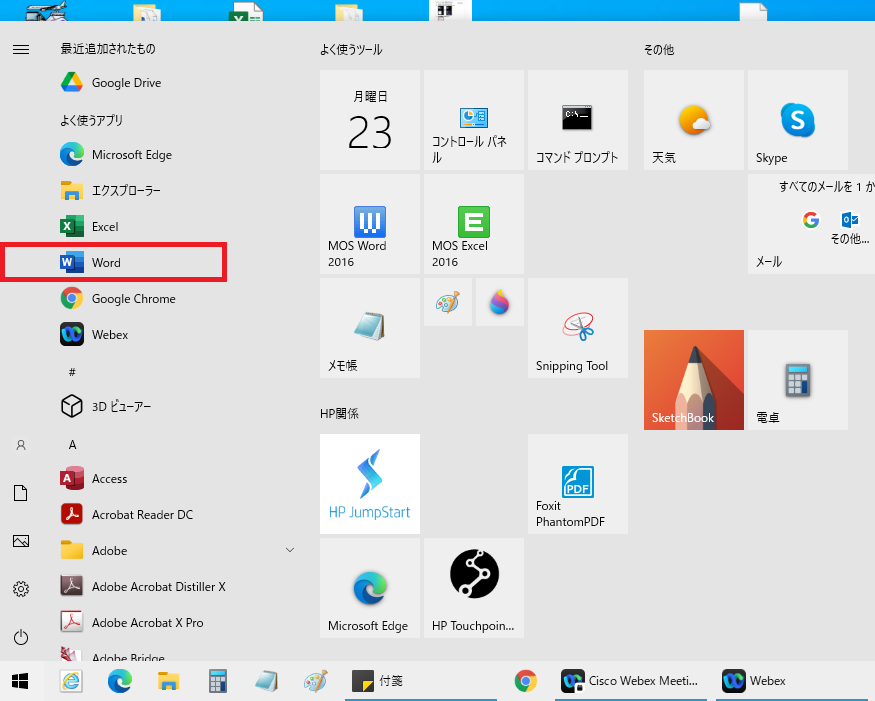875x701 pixels.
Task: Open Internet Explorer from the taskbar
Action: [71, 681]
